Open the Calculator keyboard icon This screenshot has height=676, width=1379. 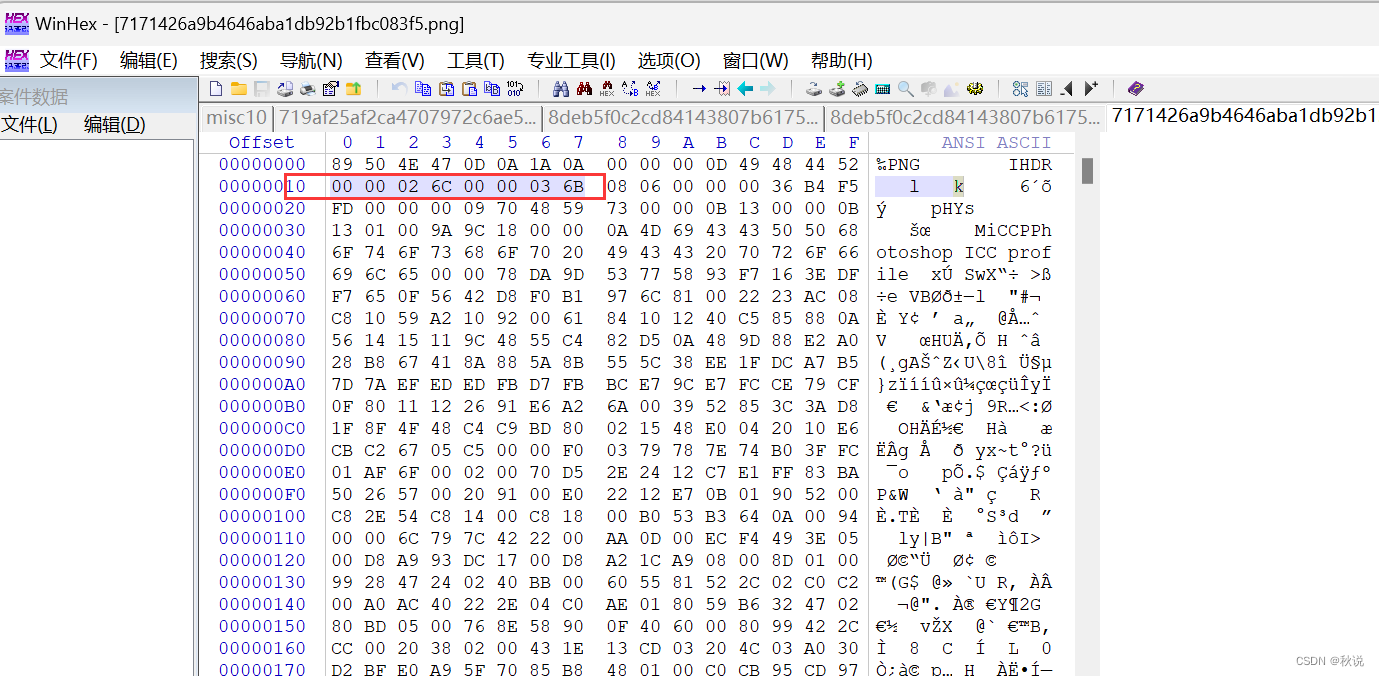pos(882,88)
